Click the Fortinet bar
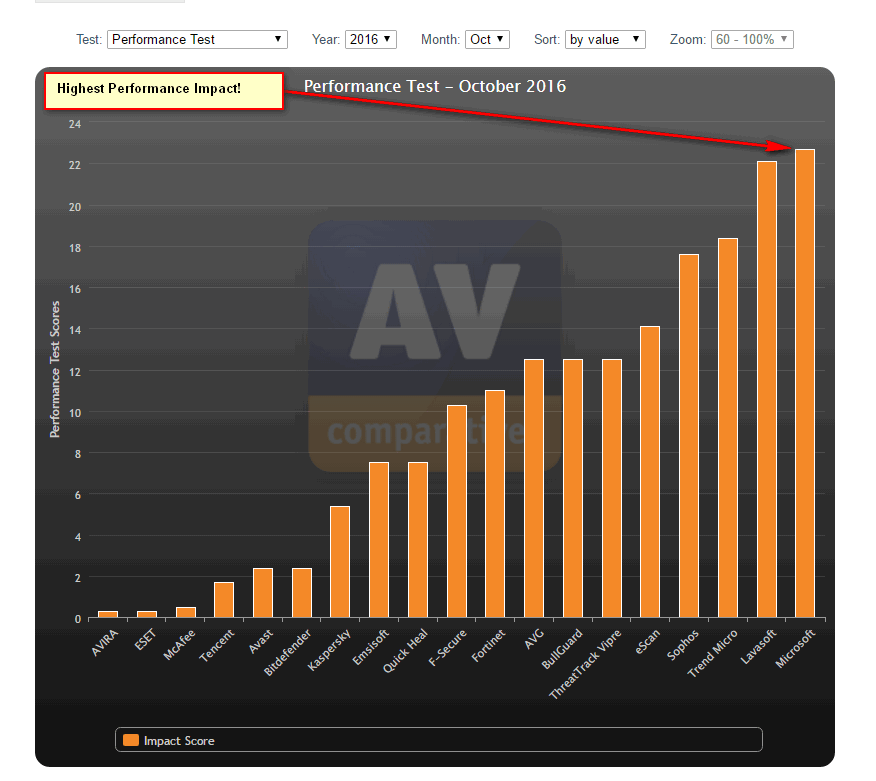Image resolution: width=876 pixels, height=781 pixels. pyautogui.click(x=495, y=504)
